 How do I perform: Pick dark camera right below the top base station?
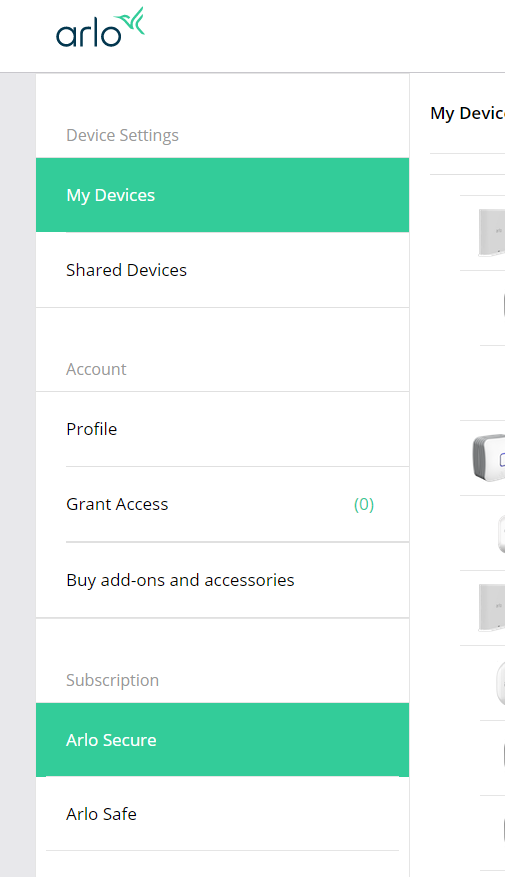503,307
